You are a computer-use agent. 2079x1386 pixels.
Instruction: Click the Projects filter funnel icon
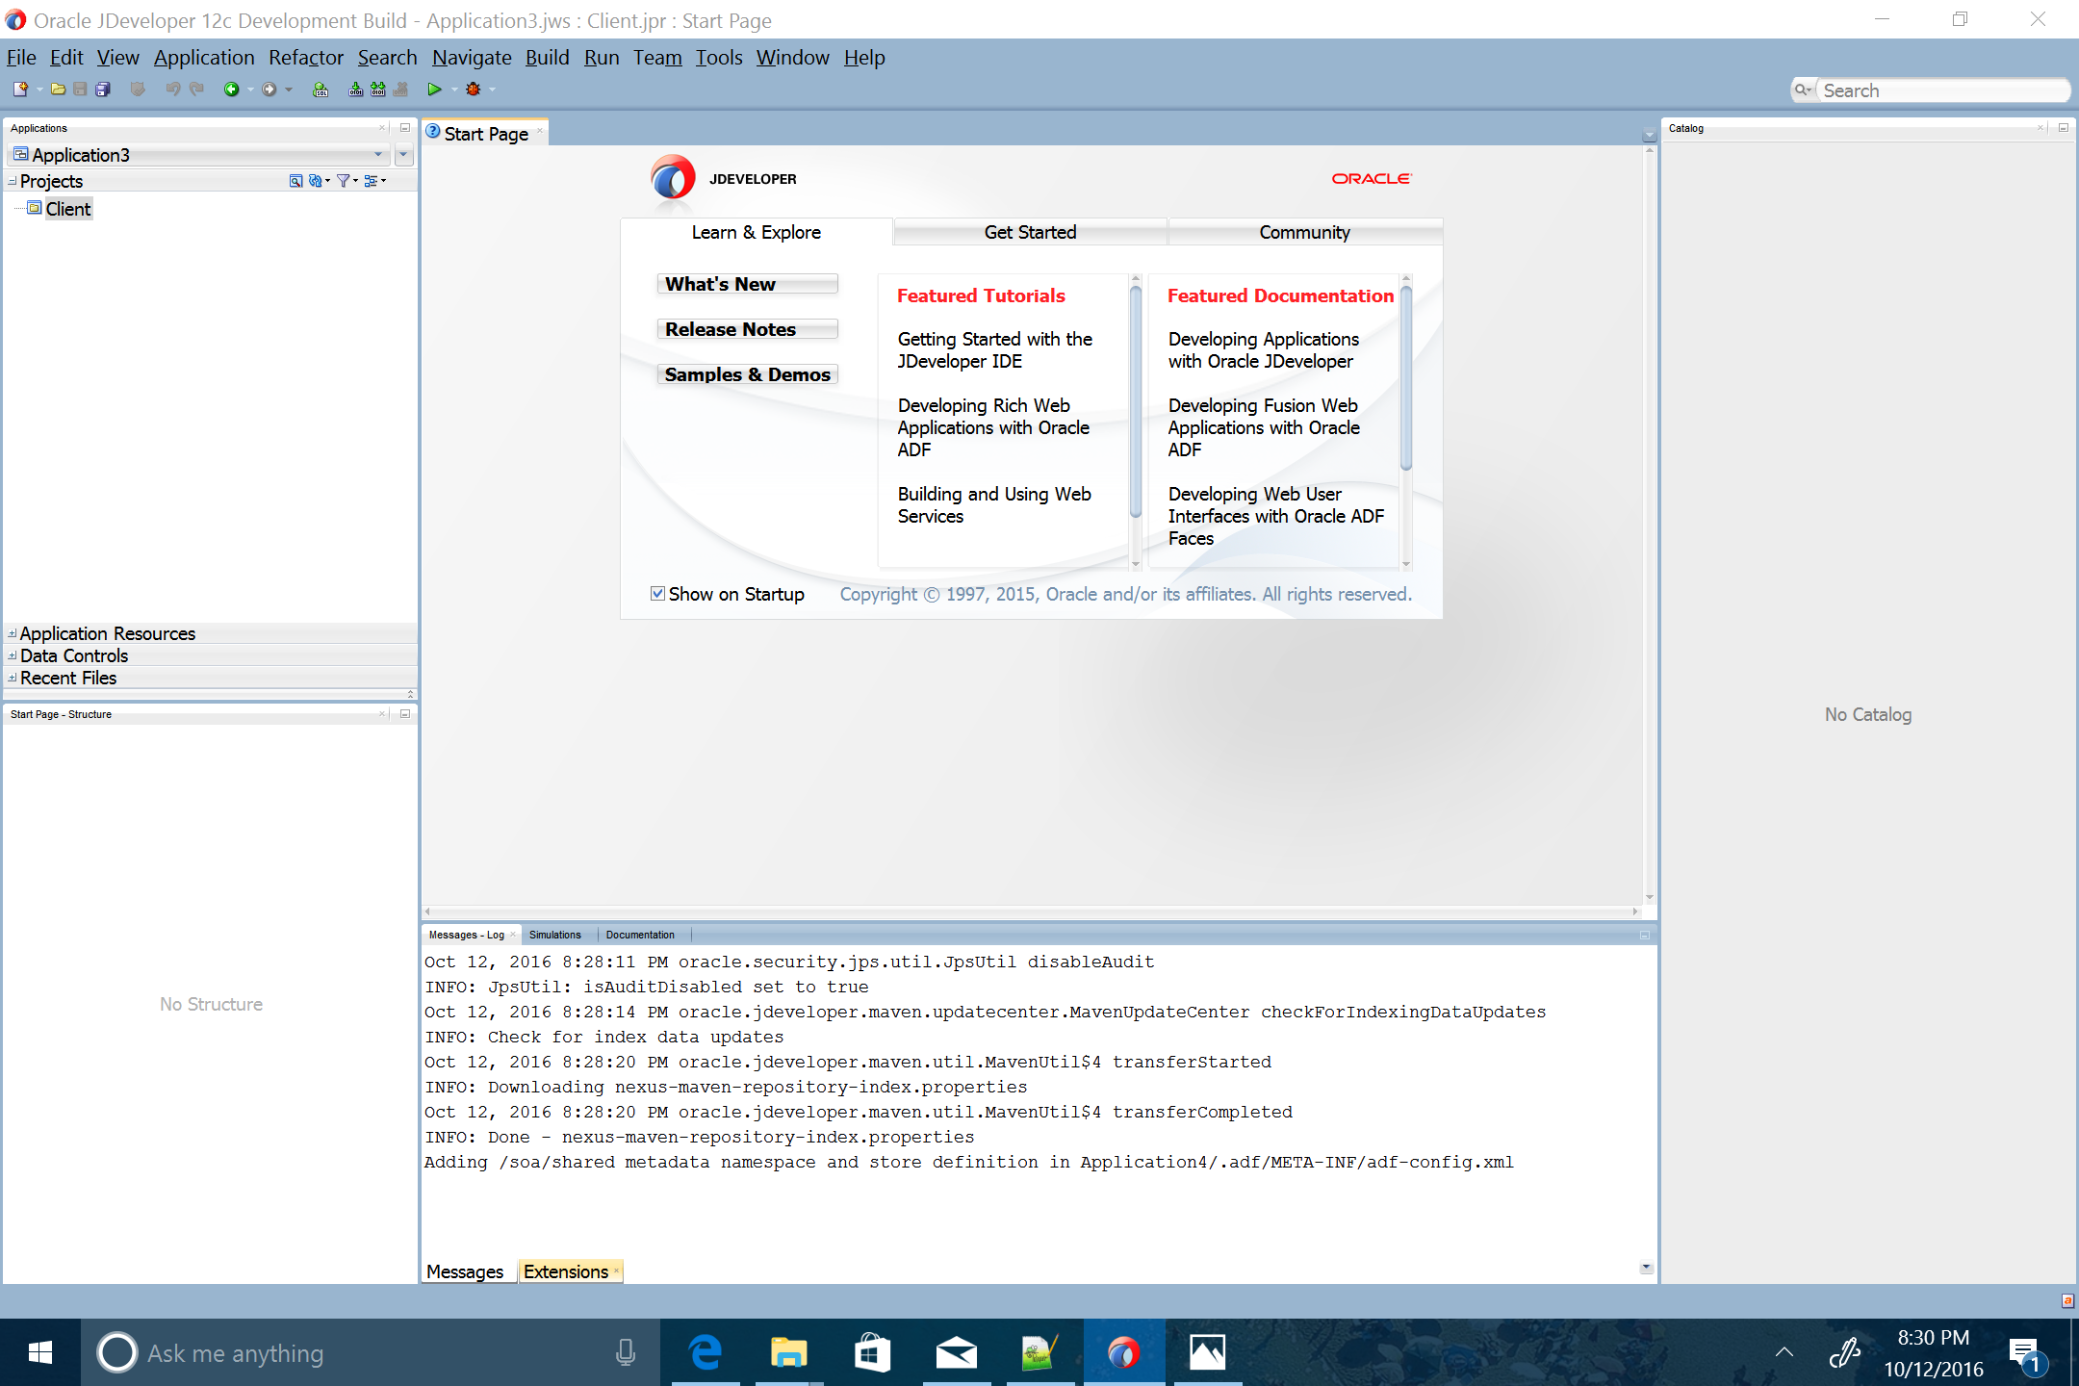click(343, 181)
